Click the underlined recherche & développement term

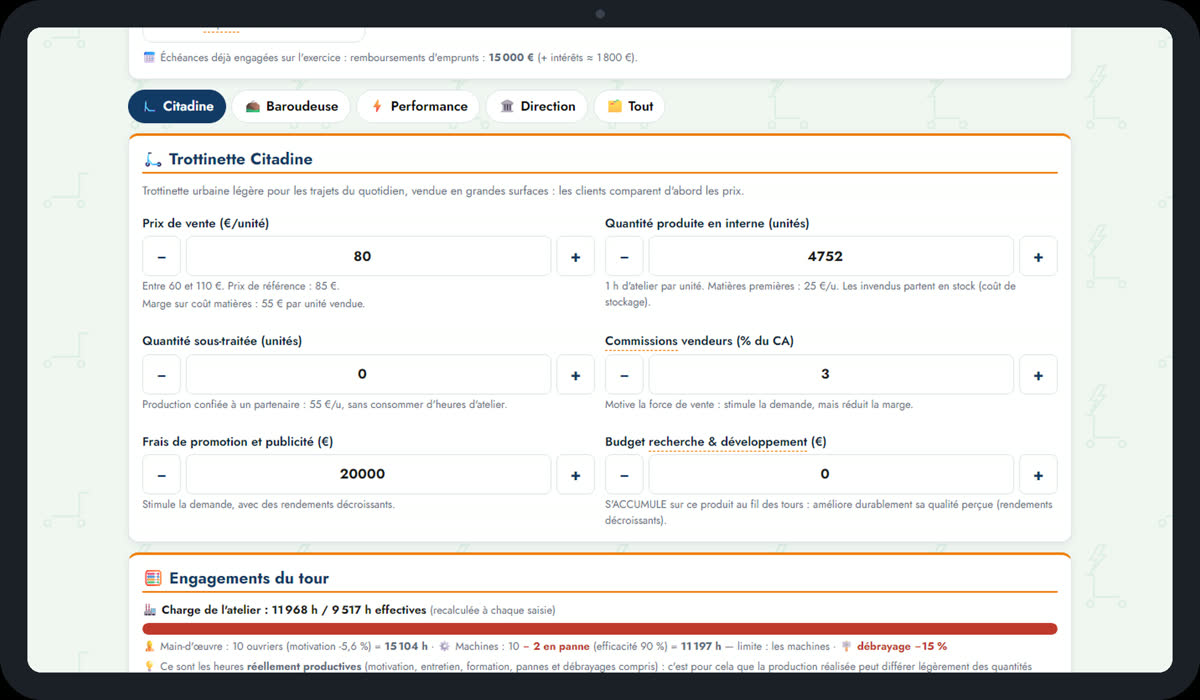[x=728, y=441]
